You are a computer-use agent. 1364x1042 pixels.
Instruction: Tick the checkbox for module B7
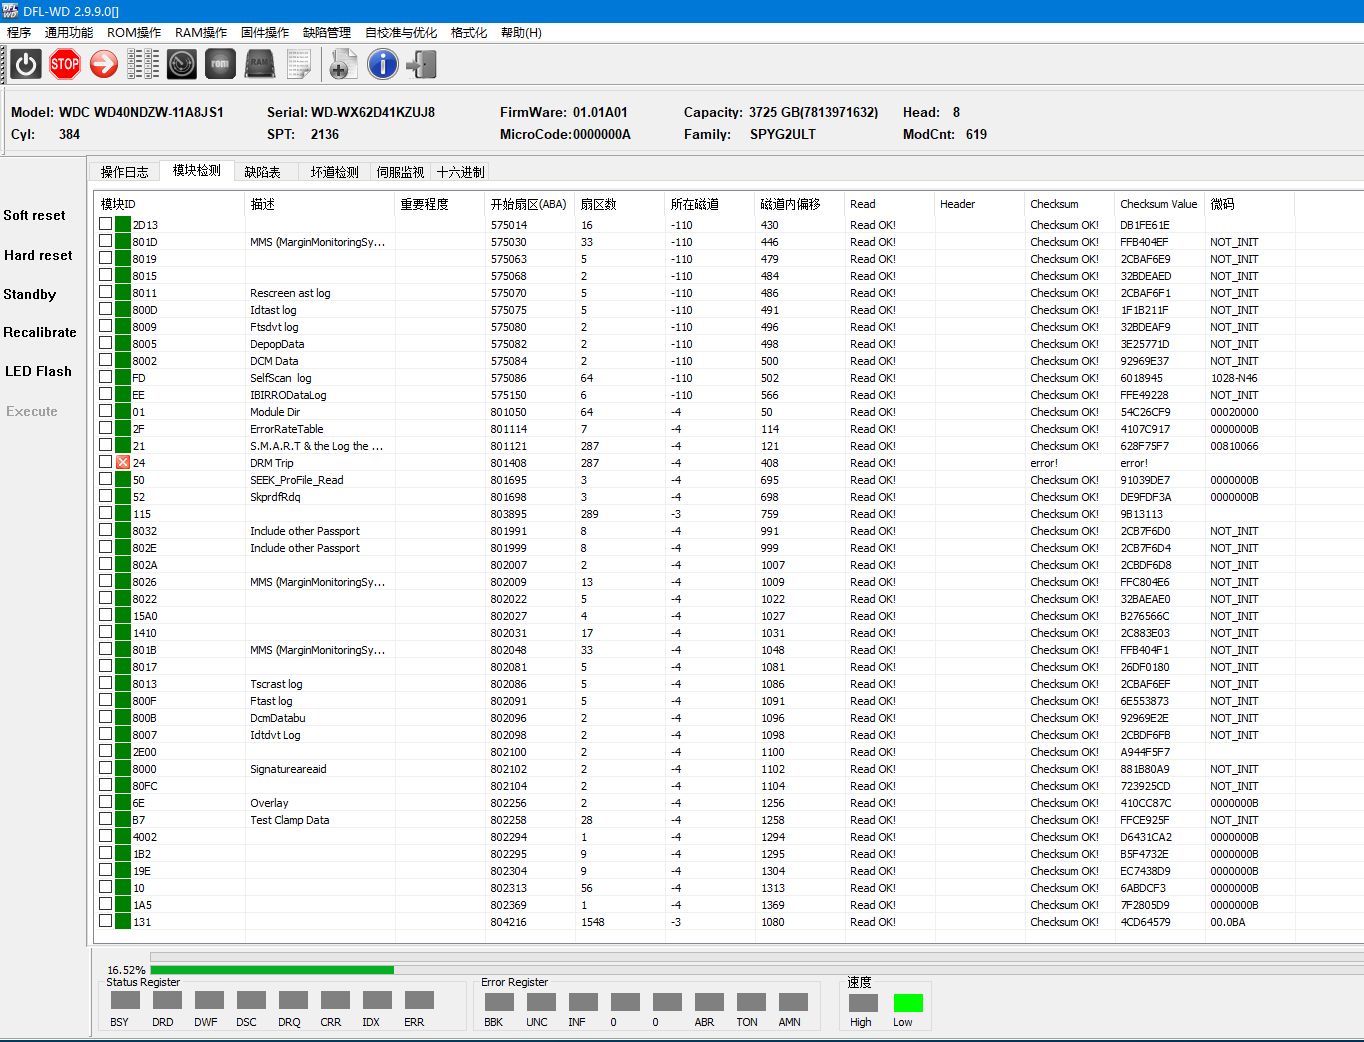pos(106,819)
